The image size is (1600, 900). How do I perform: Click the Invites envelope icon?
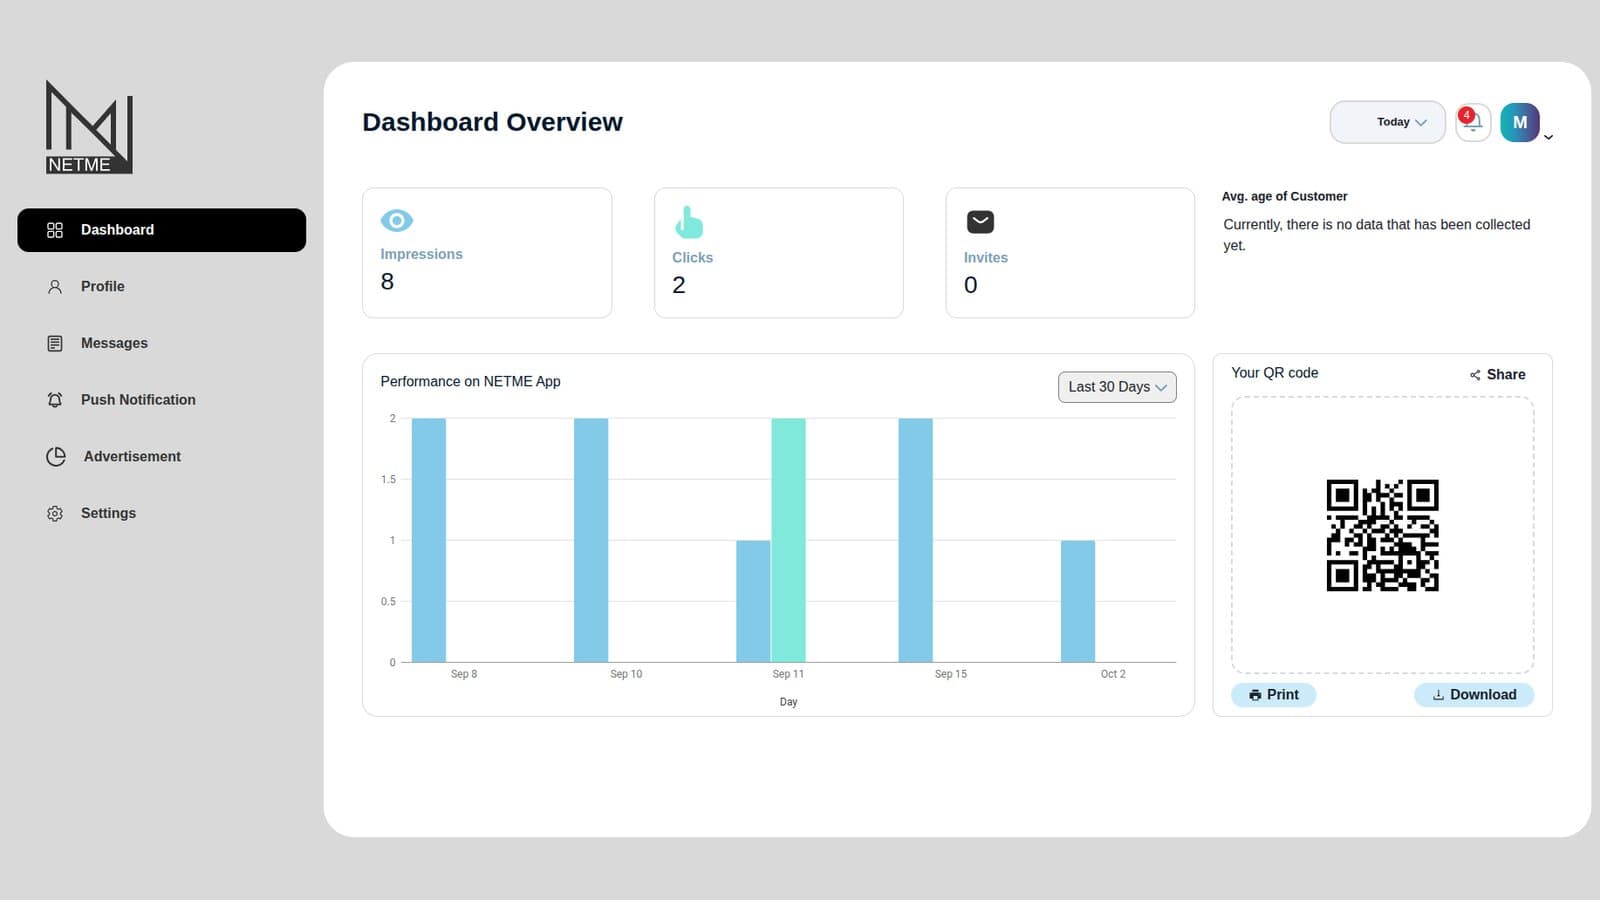coord(980,222)
